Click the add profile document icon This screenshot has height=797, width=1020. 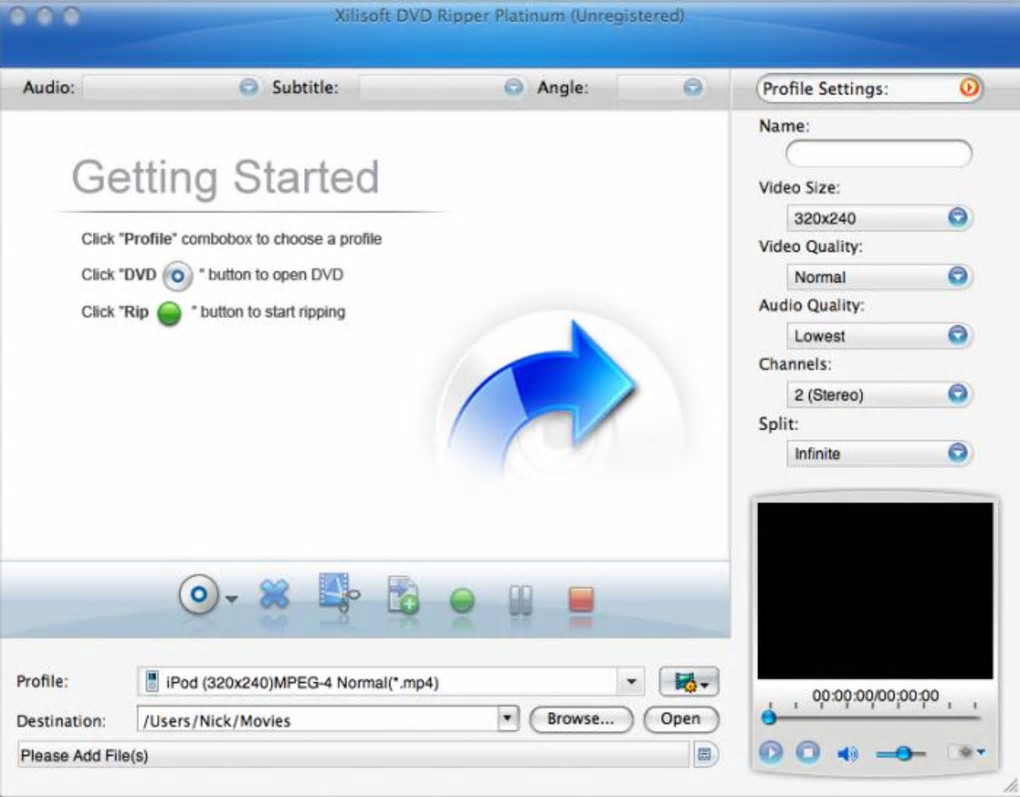[403, 594]
